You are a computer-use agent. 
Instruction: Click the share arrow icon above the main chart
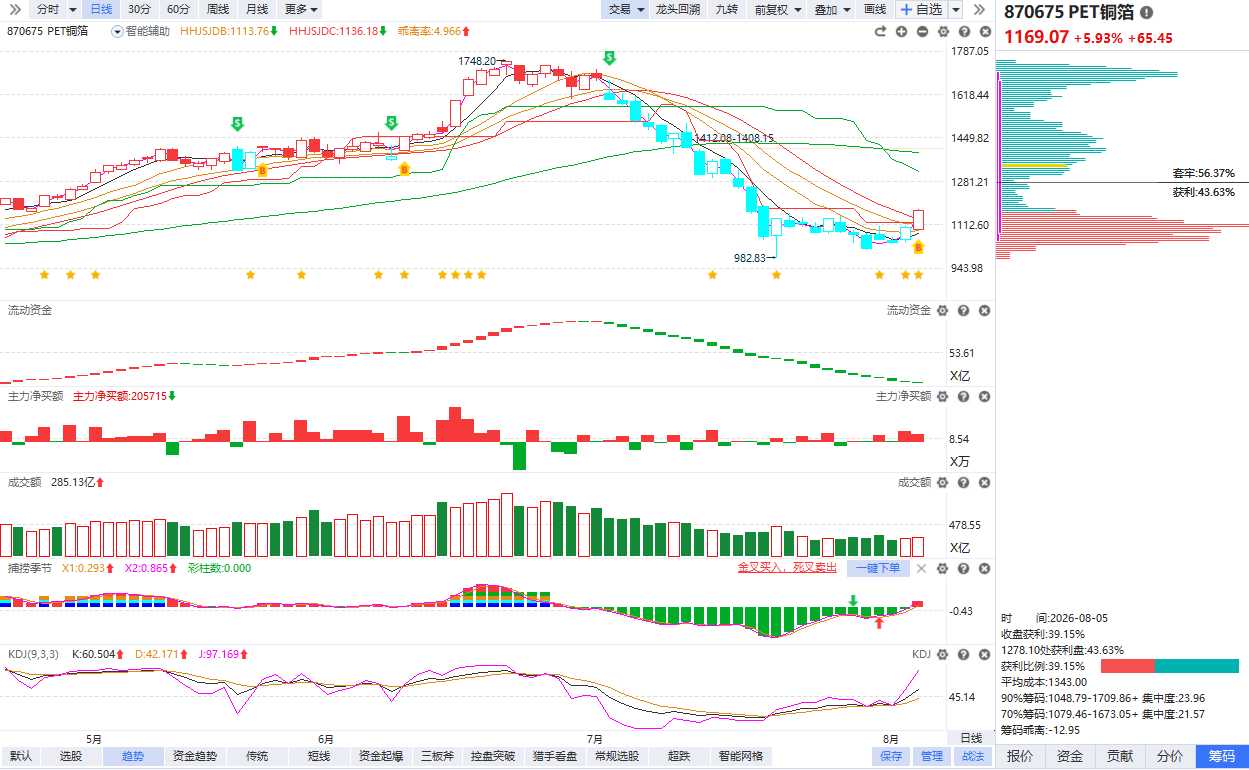click(x=880, y=31)
